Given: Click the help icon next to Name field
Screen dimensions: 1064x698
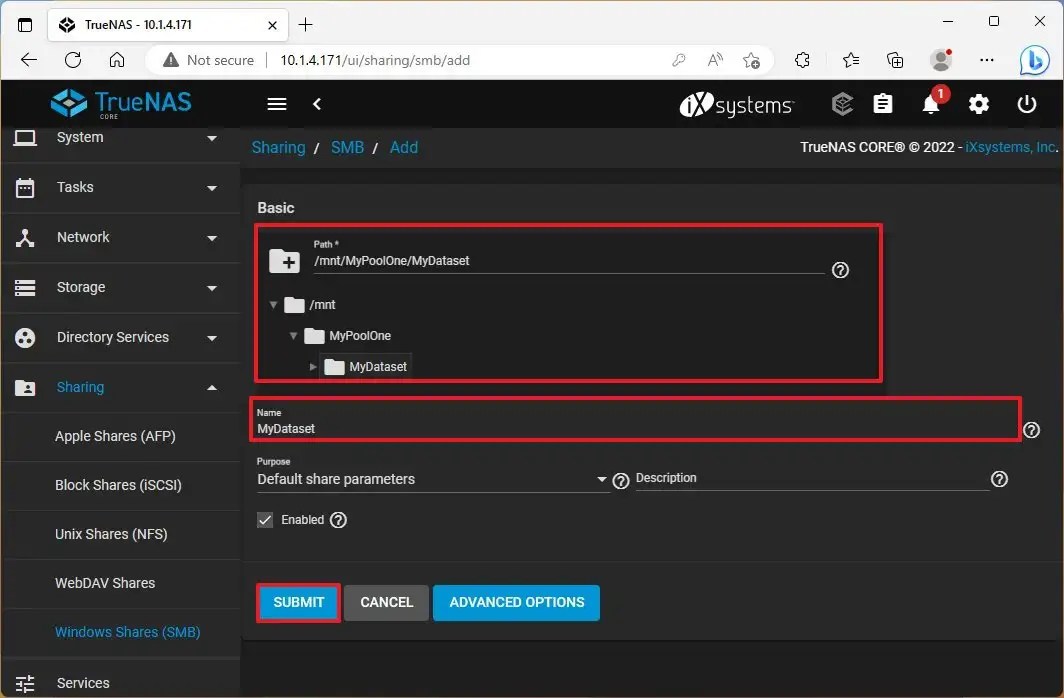Looking at the screenshot, I should tap(1031, 430).
